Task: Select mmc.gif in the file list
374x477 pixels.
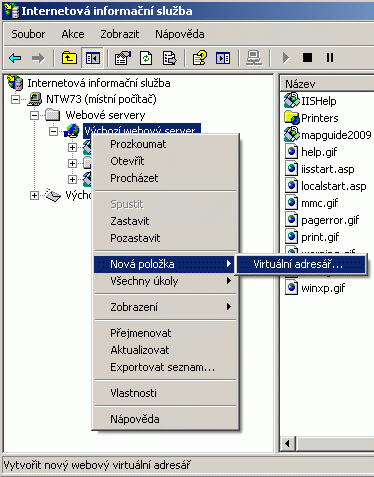Action: coord(319,203)
